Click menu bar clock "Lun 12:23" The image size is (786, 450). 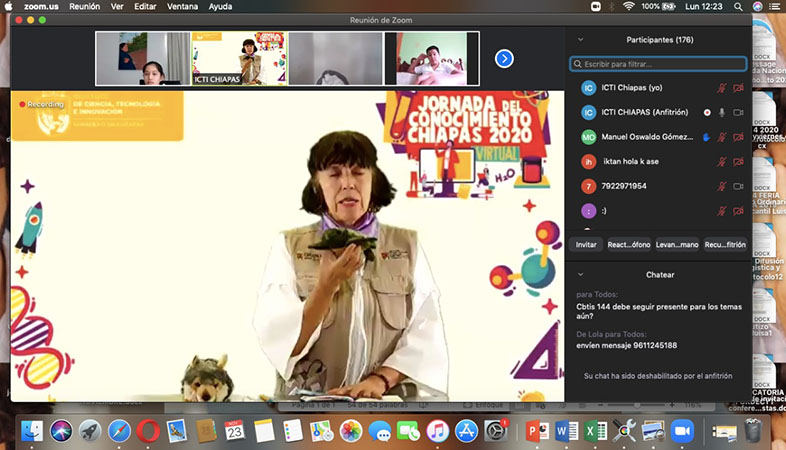[x=704, y=7]
